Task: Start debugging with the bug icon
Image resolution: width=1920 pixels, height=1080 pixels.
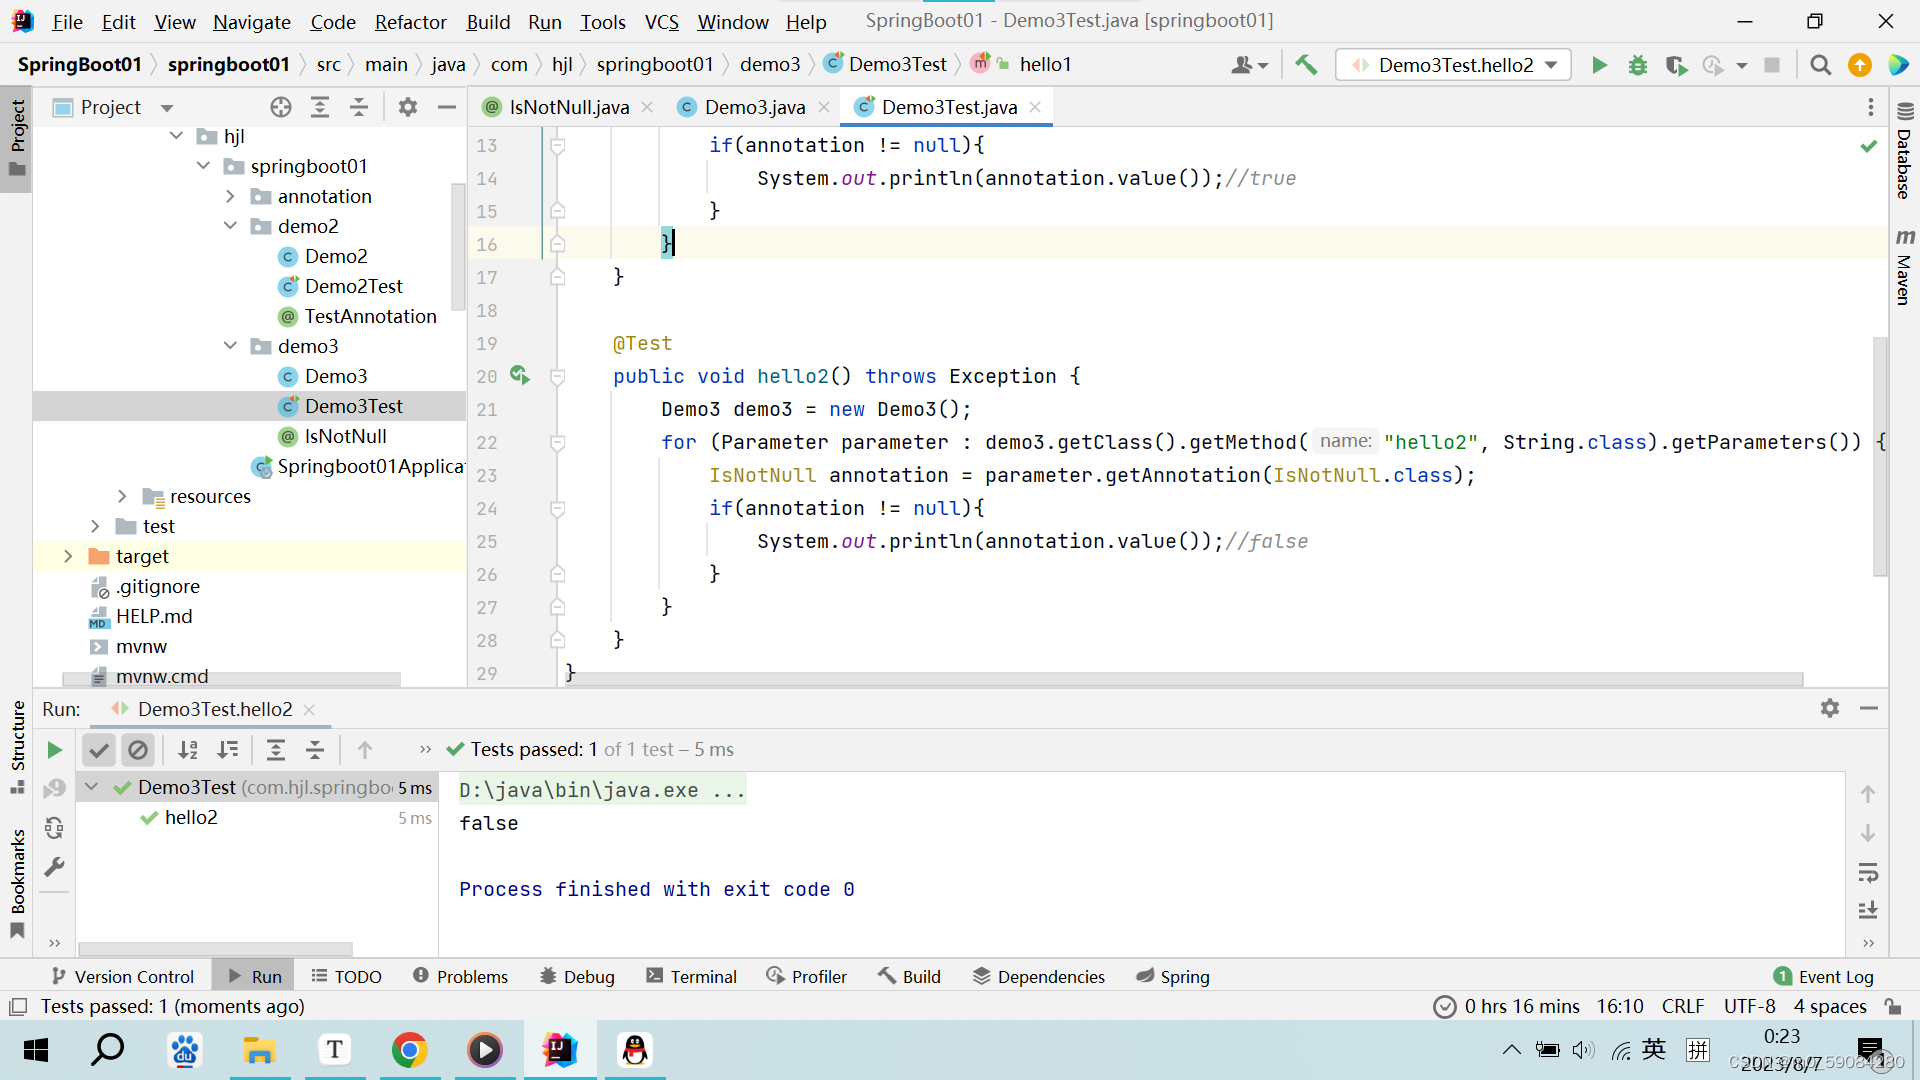Action: coord(1637,65)
